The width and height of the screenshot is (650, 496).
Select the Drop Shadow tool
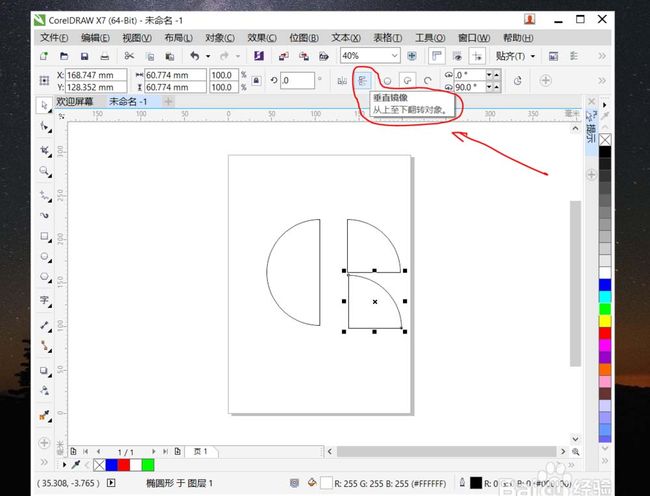[44, 371]
